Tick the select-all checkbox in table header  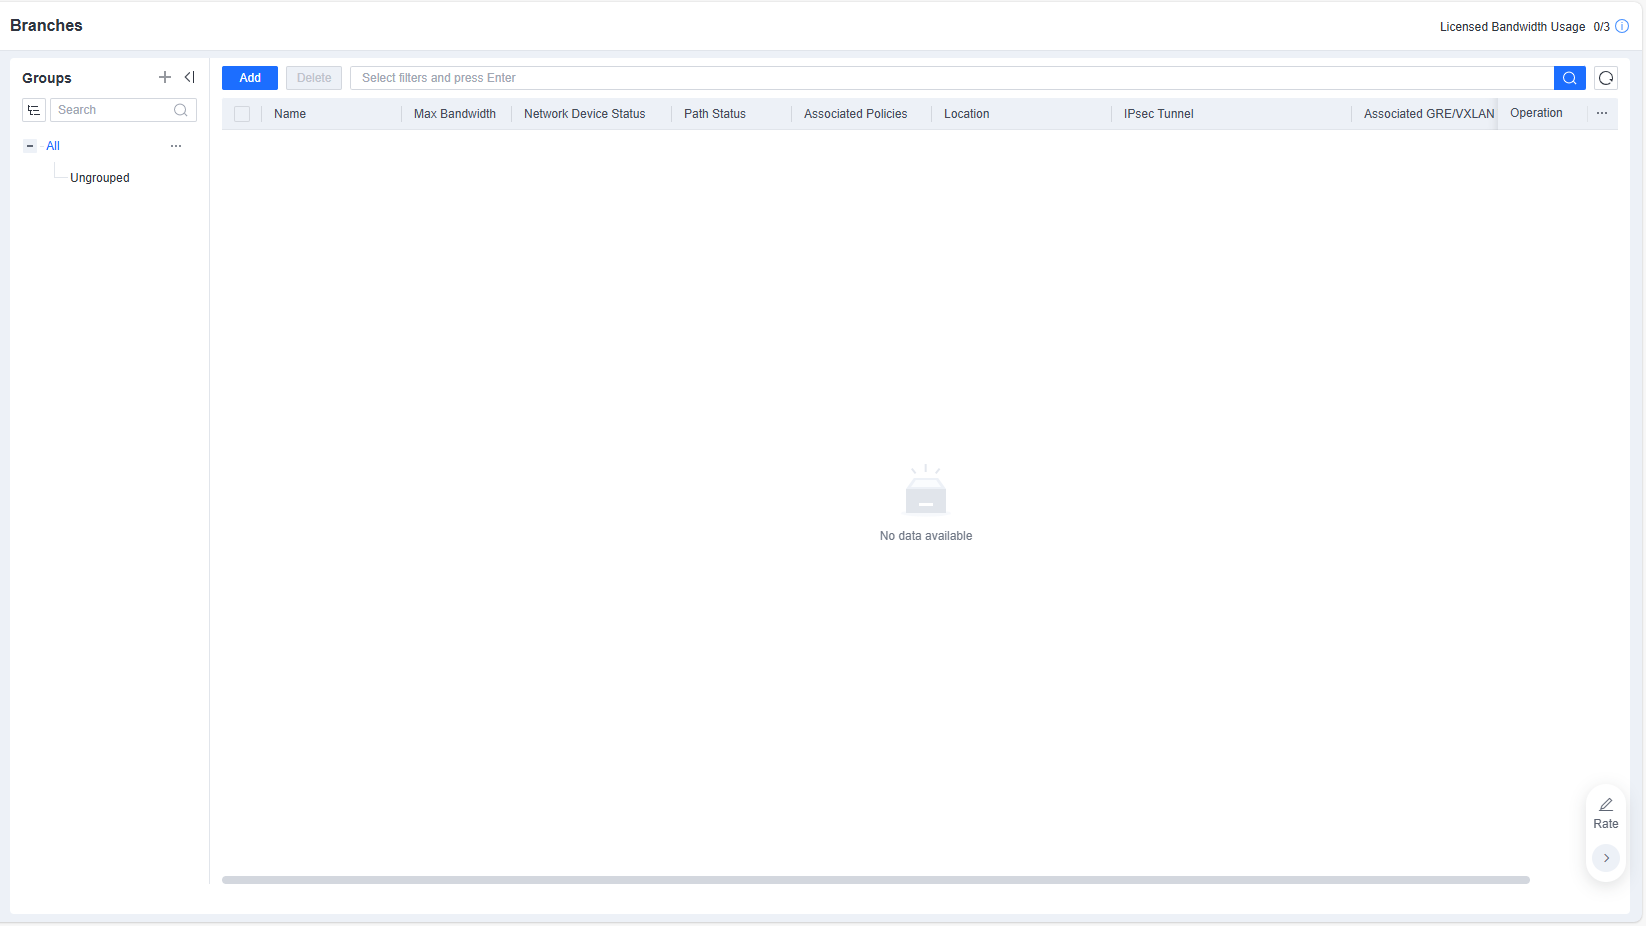click(x=242, y=114)
